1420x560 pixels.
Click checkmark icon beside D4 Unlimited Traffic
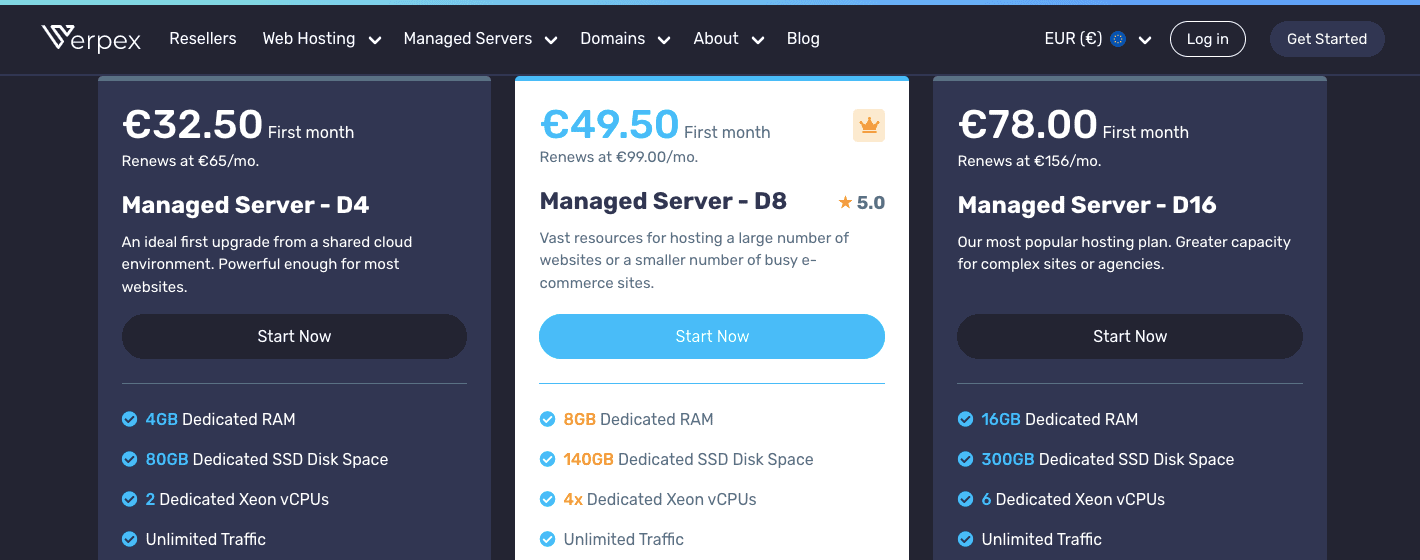[130, 539]
